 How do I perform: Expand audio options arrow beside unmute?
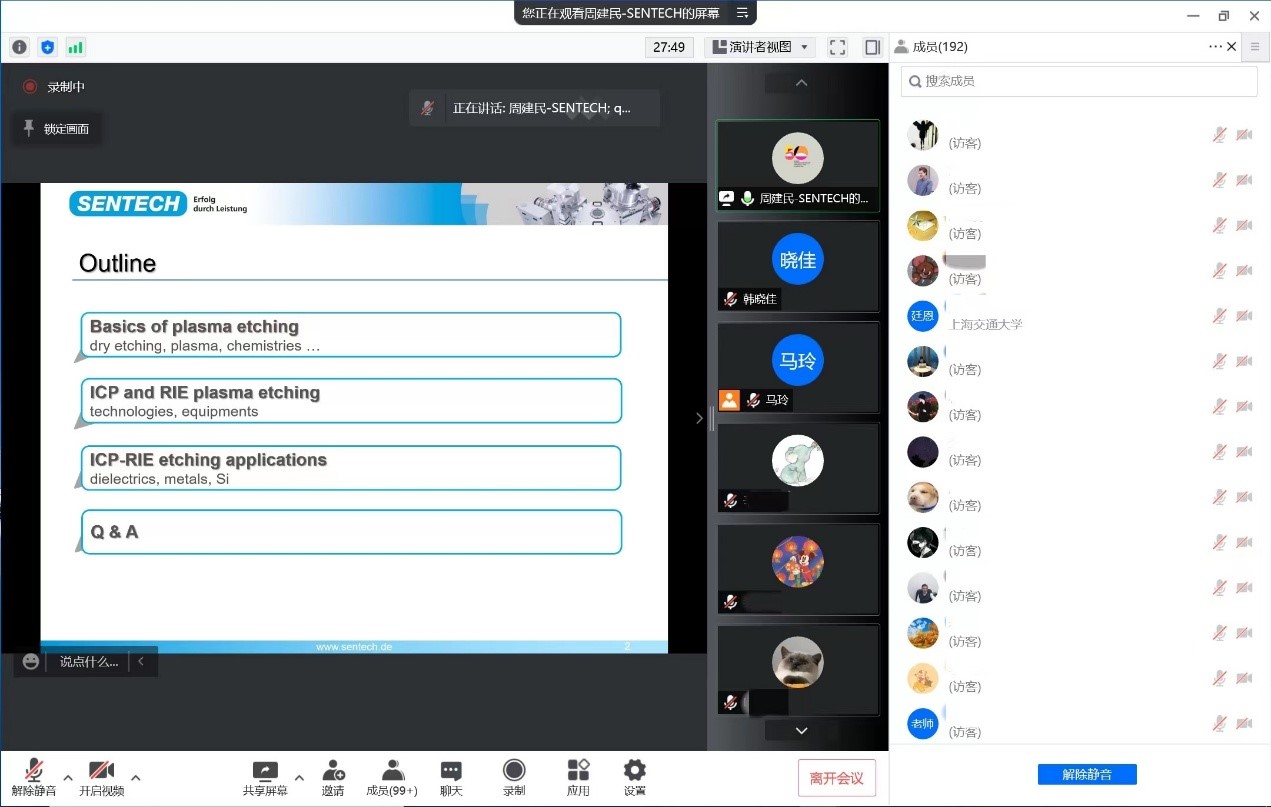(x=68, y=777)
